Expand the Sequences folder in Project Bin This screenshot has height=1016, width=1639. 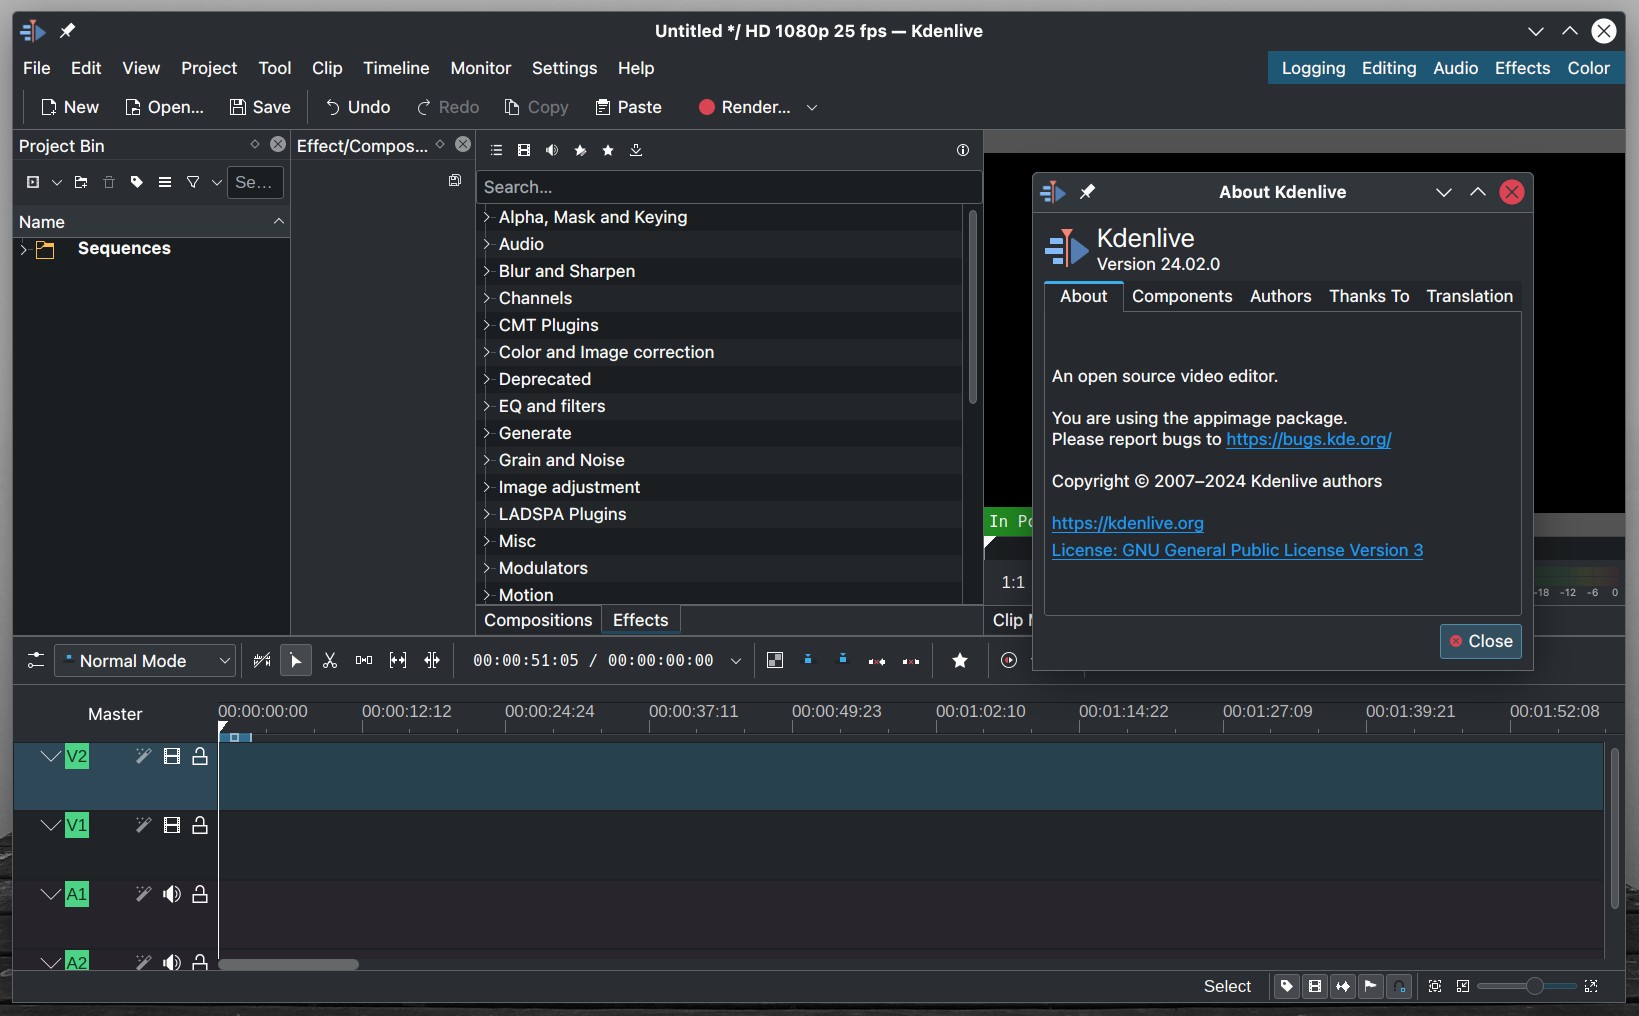pyautogui.click(x=23, y=249)
